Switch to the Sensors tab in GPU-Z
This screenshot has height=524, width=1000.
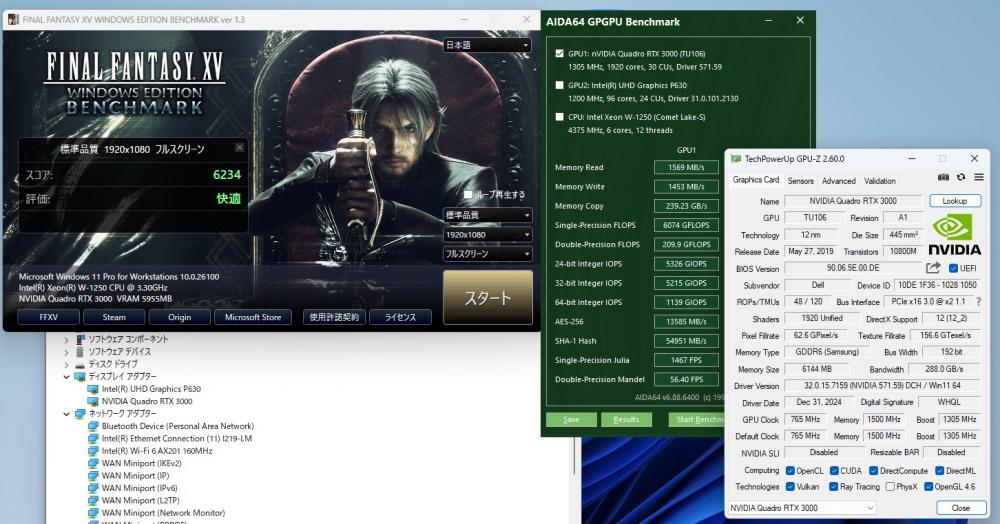tap(800, 181)
